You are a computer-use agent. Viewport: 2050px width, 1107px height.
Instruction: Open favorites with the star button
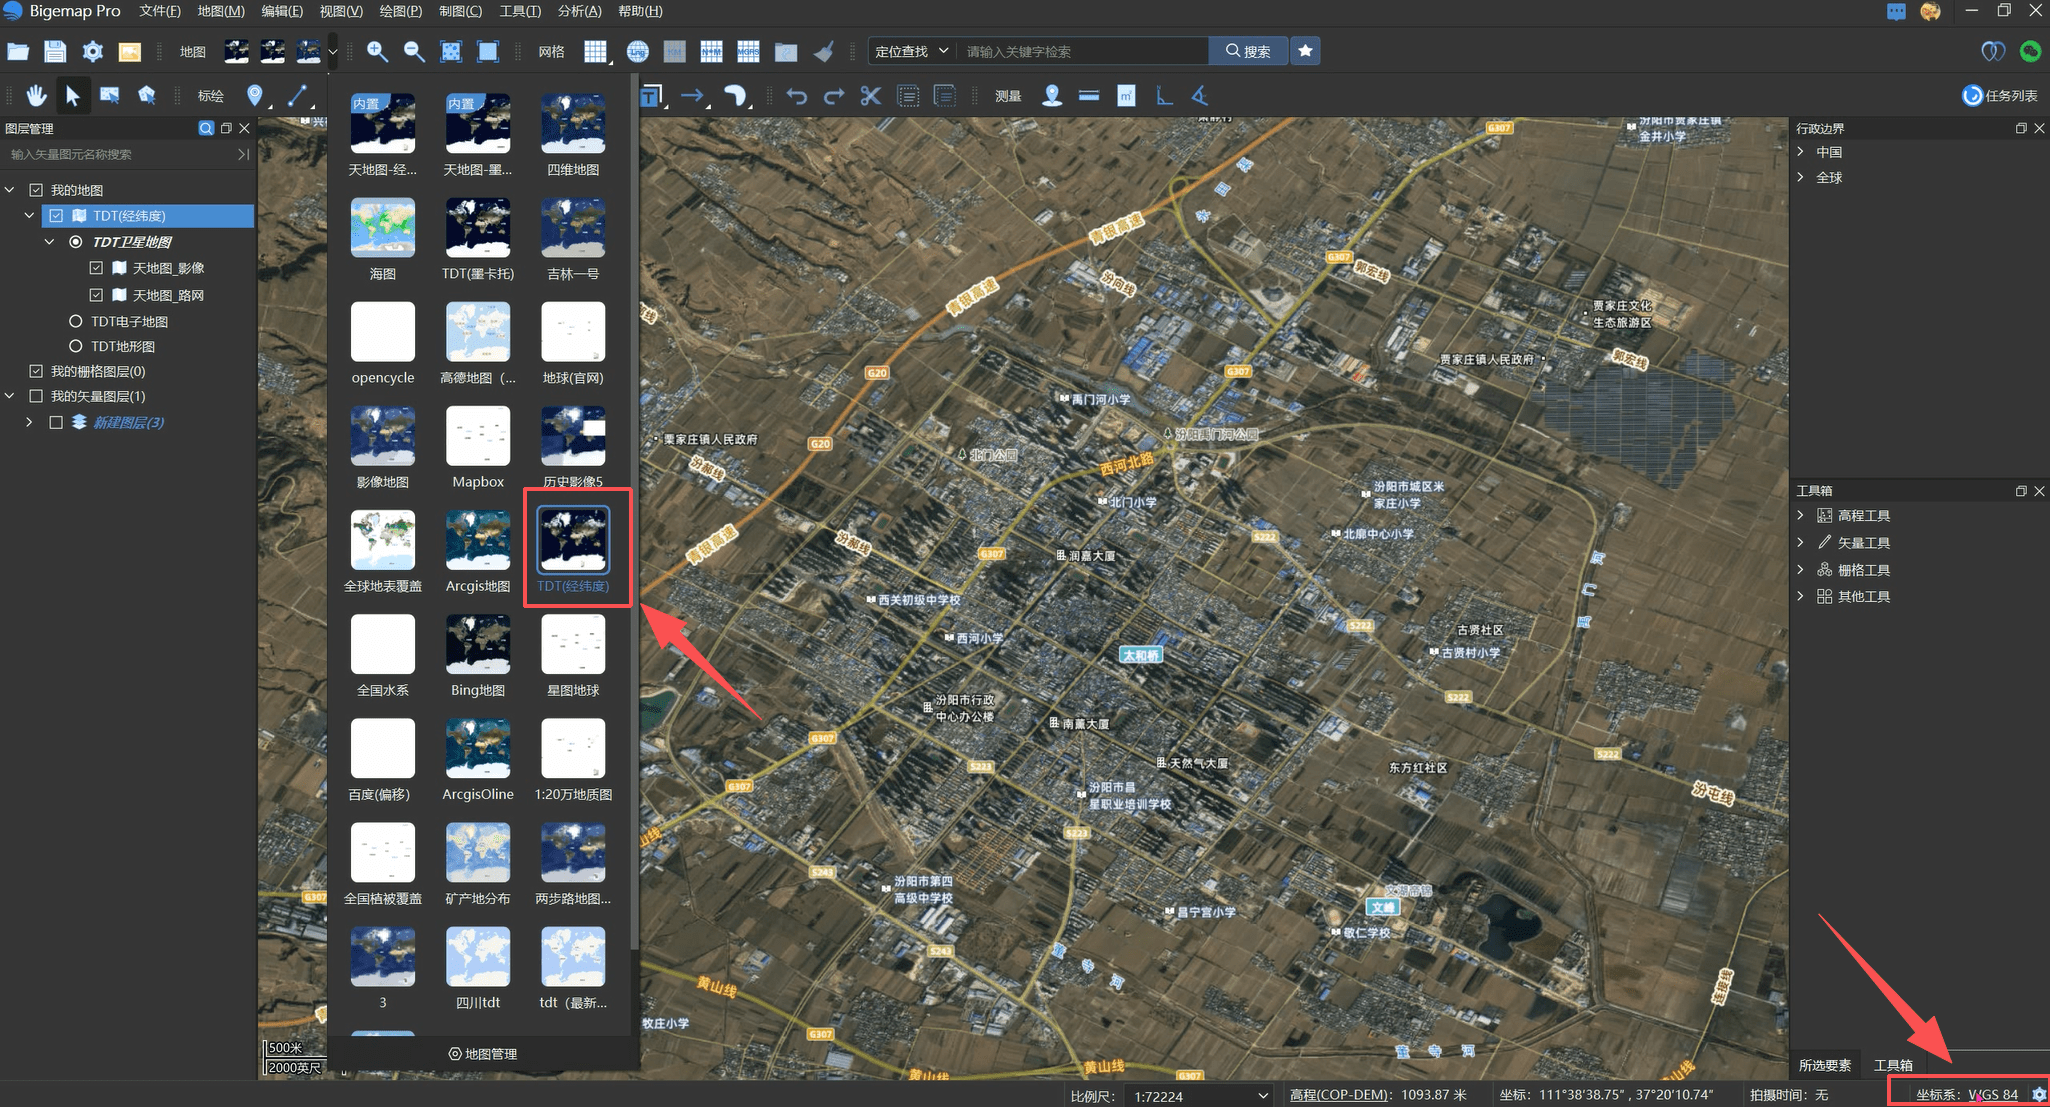[1305, 51]
